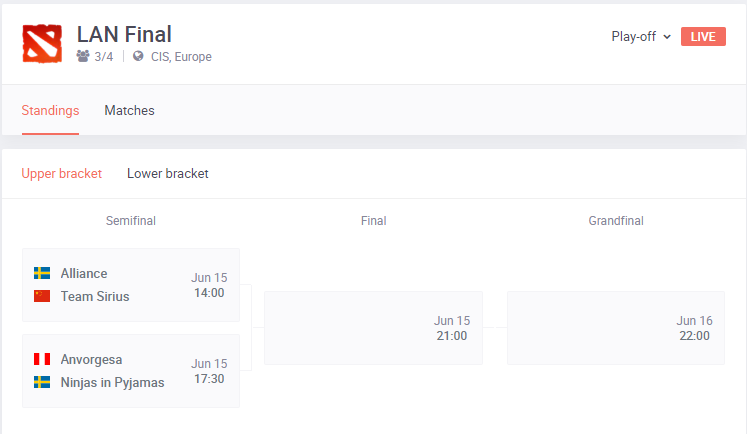Open the upper bracket Final match card
Viewport: 747px width, 434px height.
374,328
